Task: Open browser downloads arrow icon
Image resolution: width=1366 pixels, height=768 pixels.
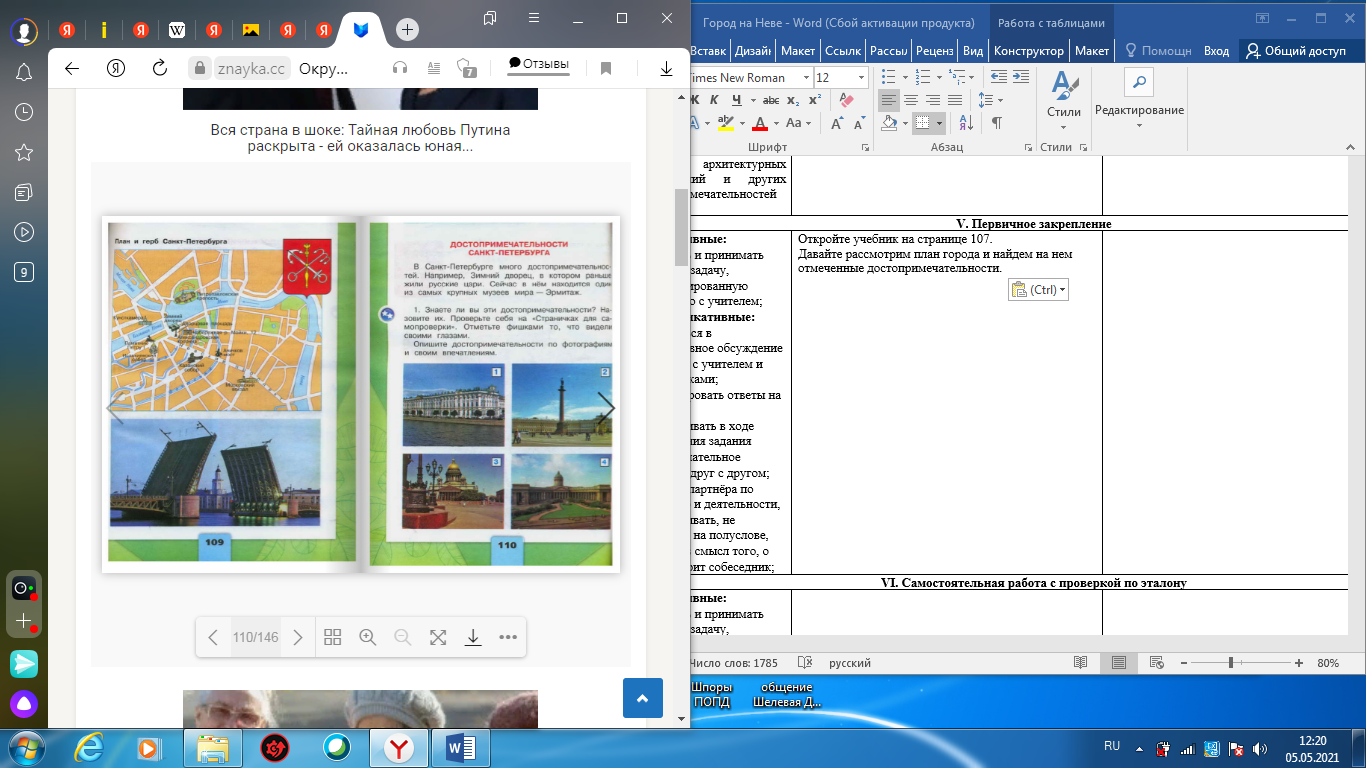Action: [666, 68]
